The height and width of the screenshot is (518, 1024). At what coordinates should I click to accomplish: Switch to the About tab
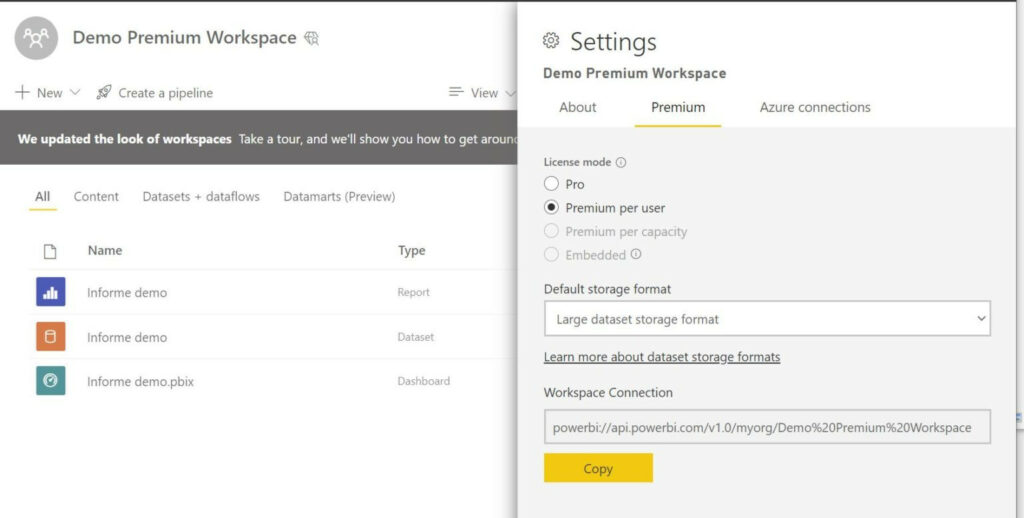tap(577, 107)
